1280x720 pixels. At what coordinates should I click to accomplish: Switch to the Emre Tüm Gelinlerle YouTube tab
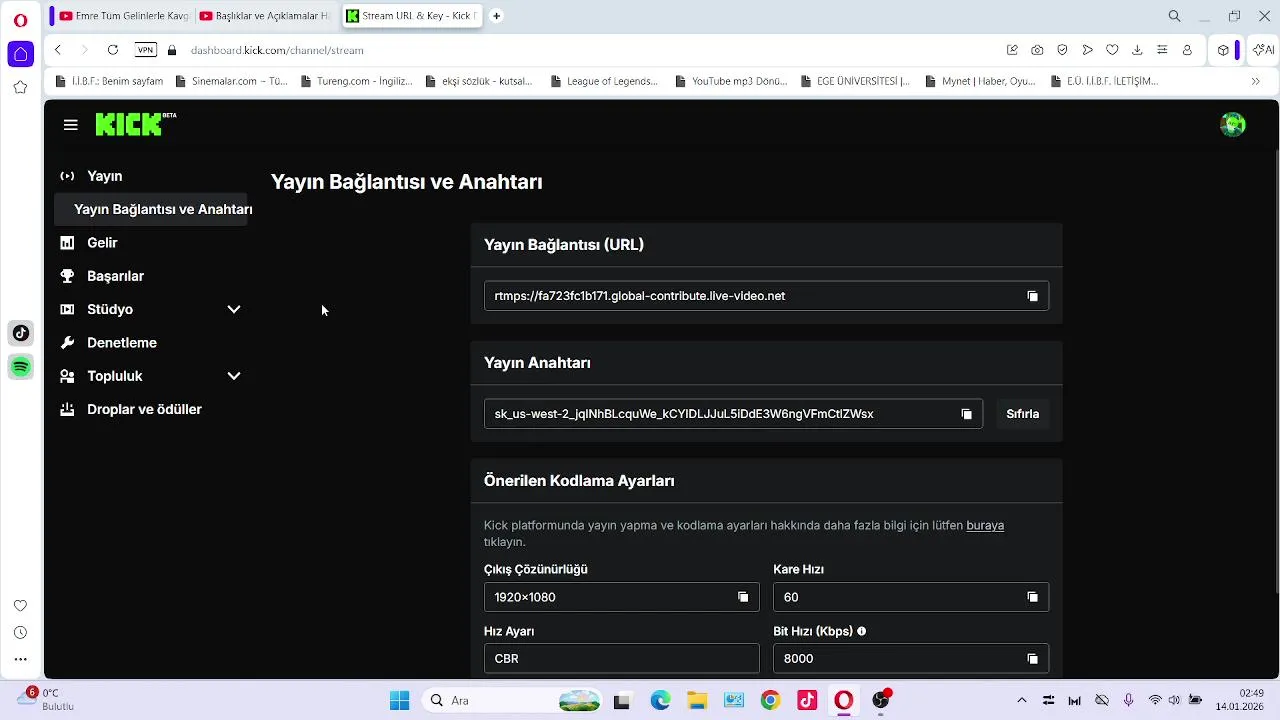point(123,16)
